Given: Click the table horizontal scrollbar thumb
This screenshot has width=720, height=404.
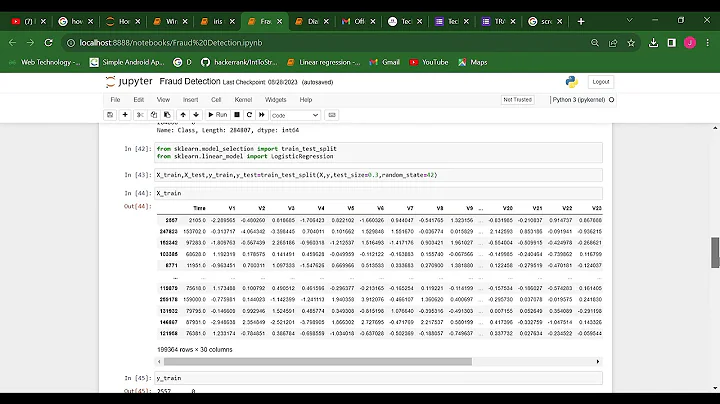Looking at the screenshot, I should (318, 362).
